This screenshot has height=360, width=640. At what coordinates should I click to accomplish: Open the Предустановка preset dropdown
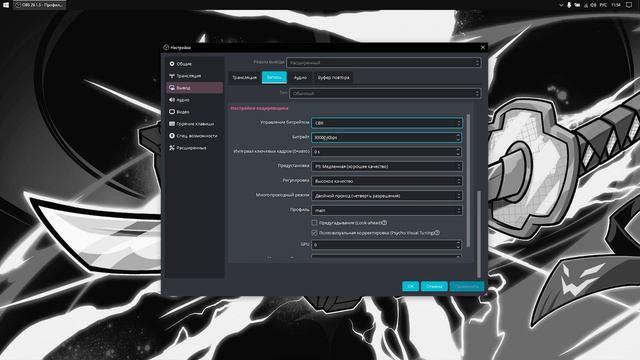[x=387, y=167]
